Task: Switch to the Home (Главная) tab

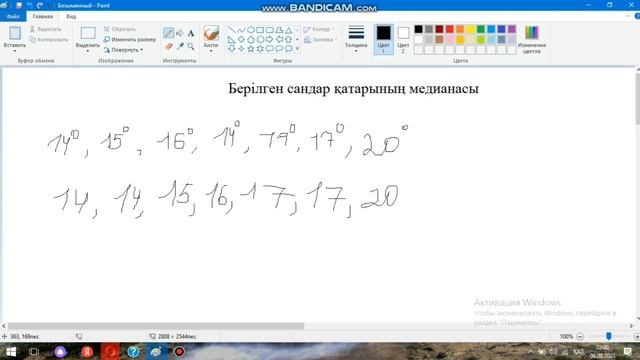Action: pyautogui.click(x=43, y=16)
